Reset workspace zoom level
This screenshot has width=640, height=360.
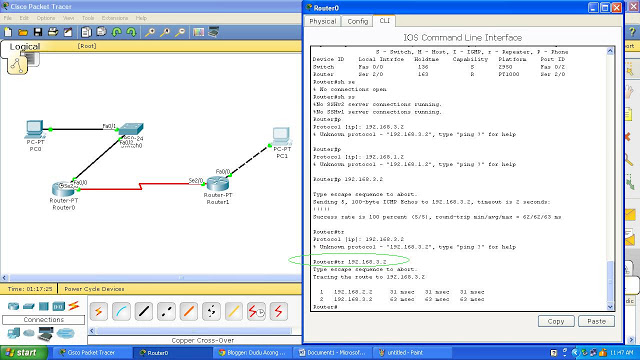(165, 32)
